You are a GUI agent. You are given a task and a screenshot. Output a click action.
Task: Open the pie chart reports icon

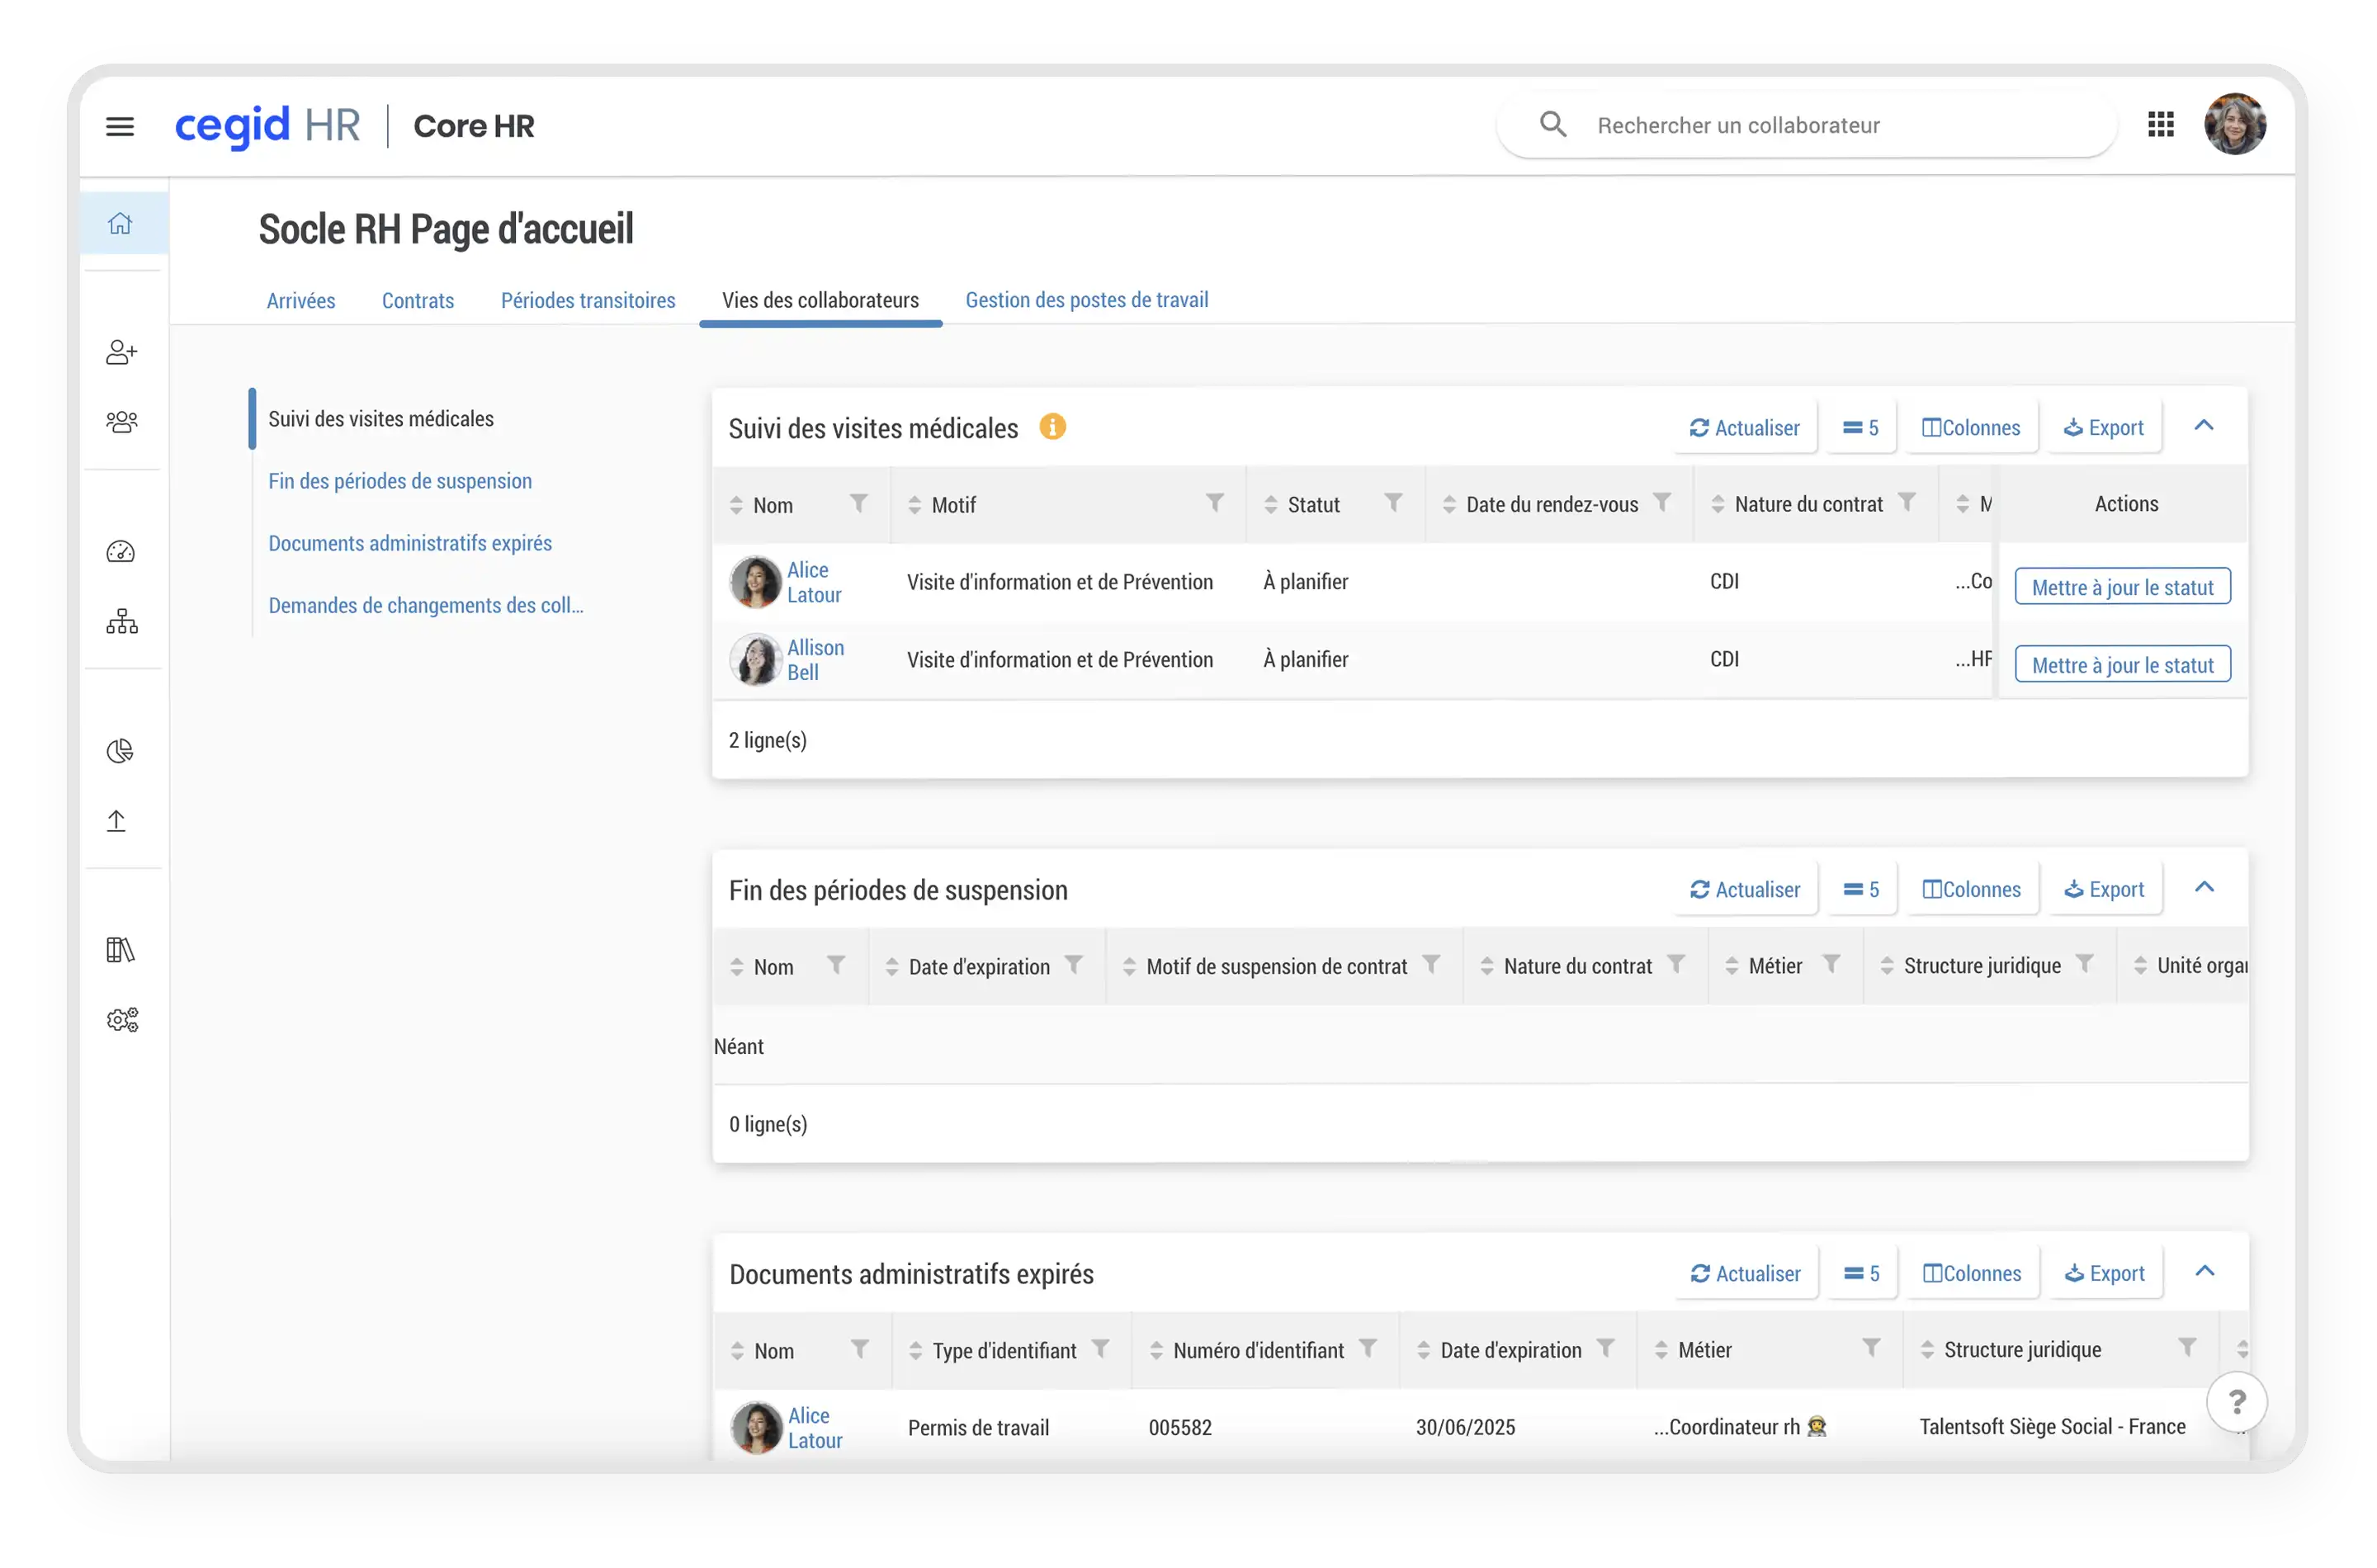tap(120, 751)
